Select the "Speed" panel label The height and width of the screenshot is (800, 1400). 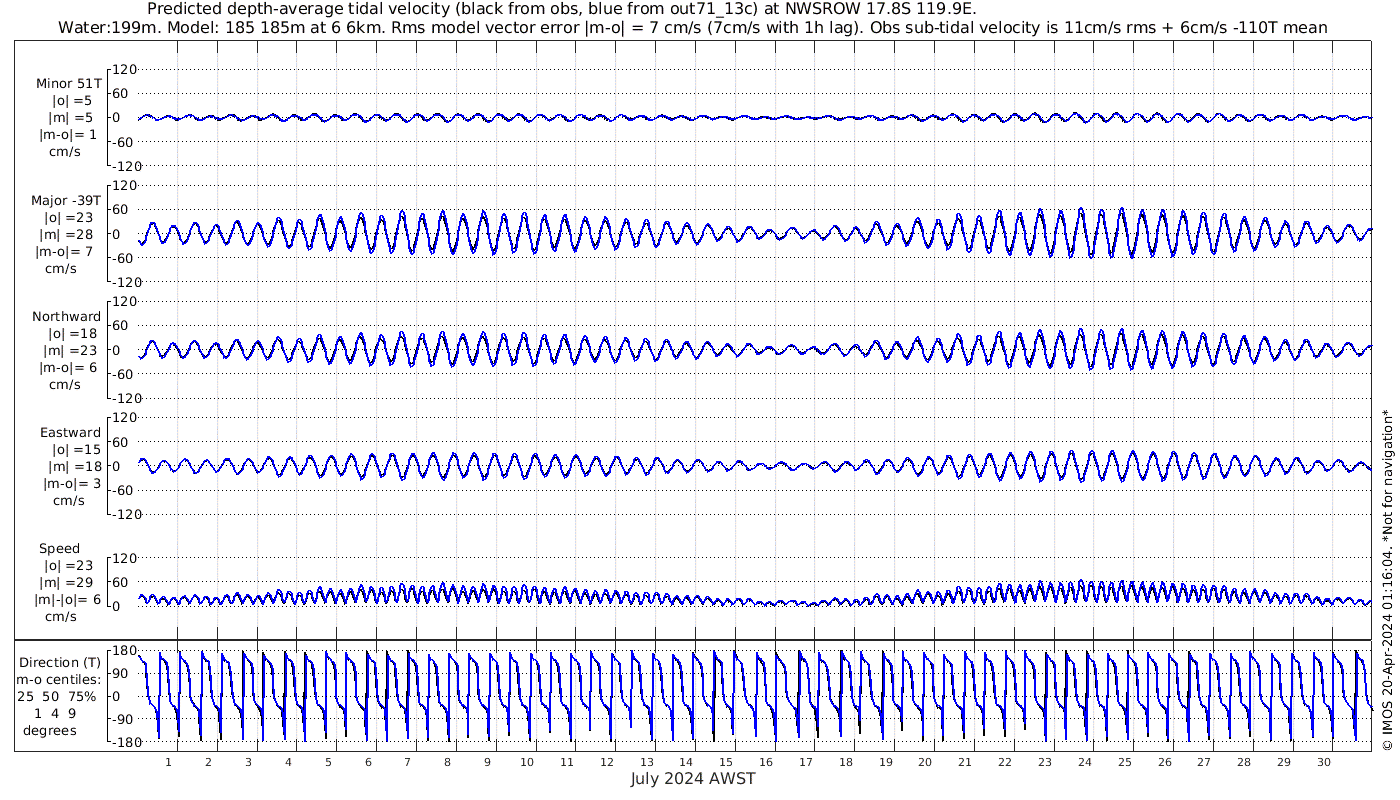[60, 549]
